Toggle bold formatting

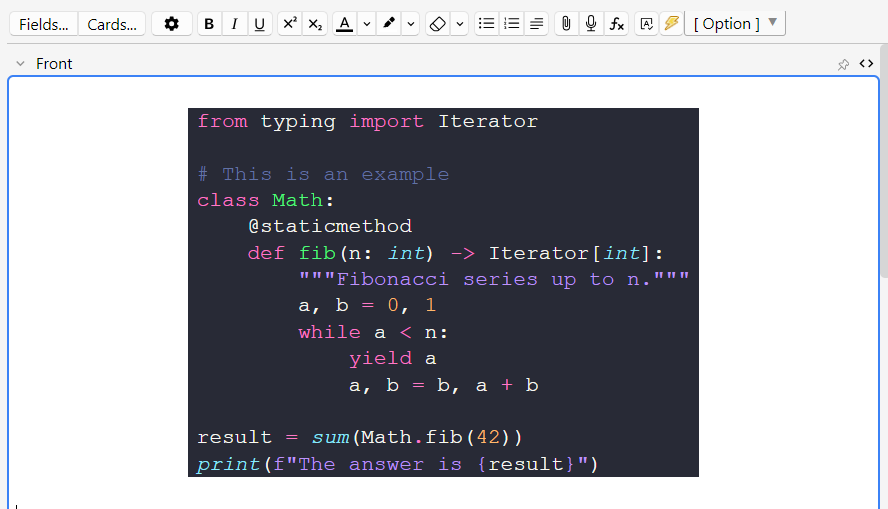[x=209, y=24]
